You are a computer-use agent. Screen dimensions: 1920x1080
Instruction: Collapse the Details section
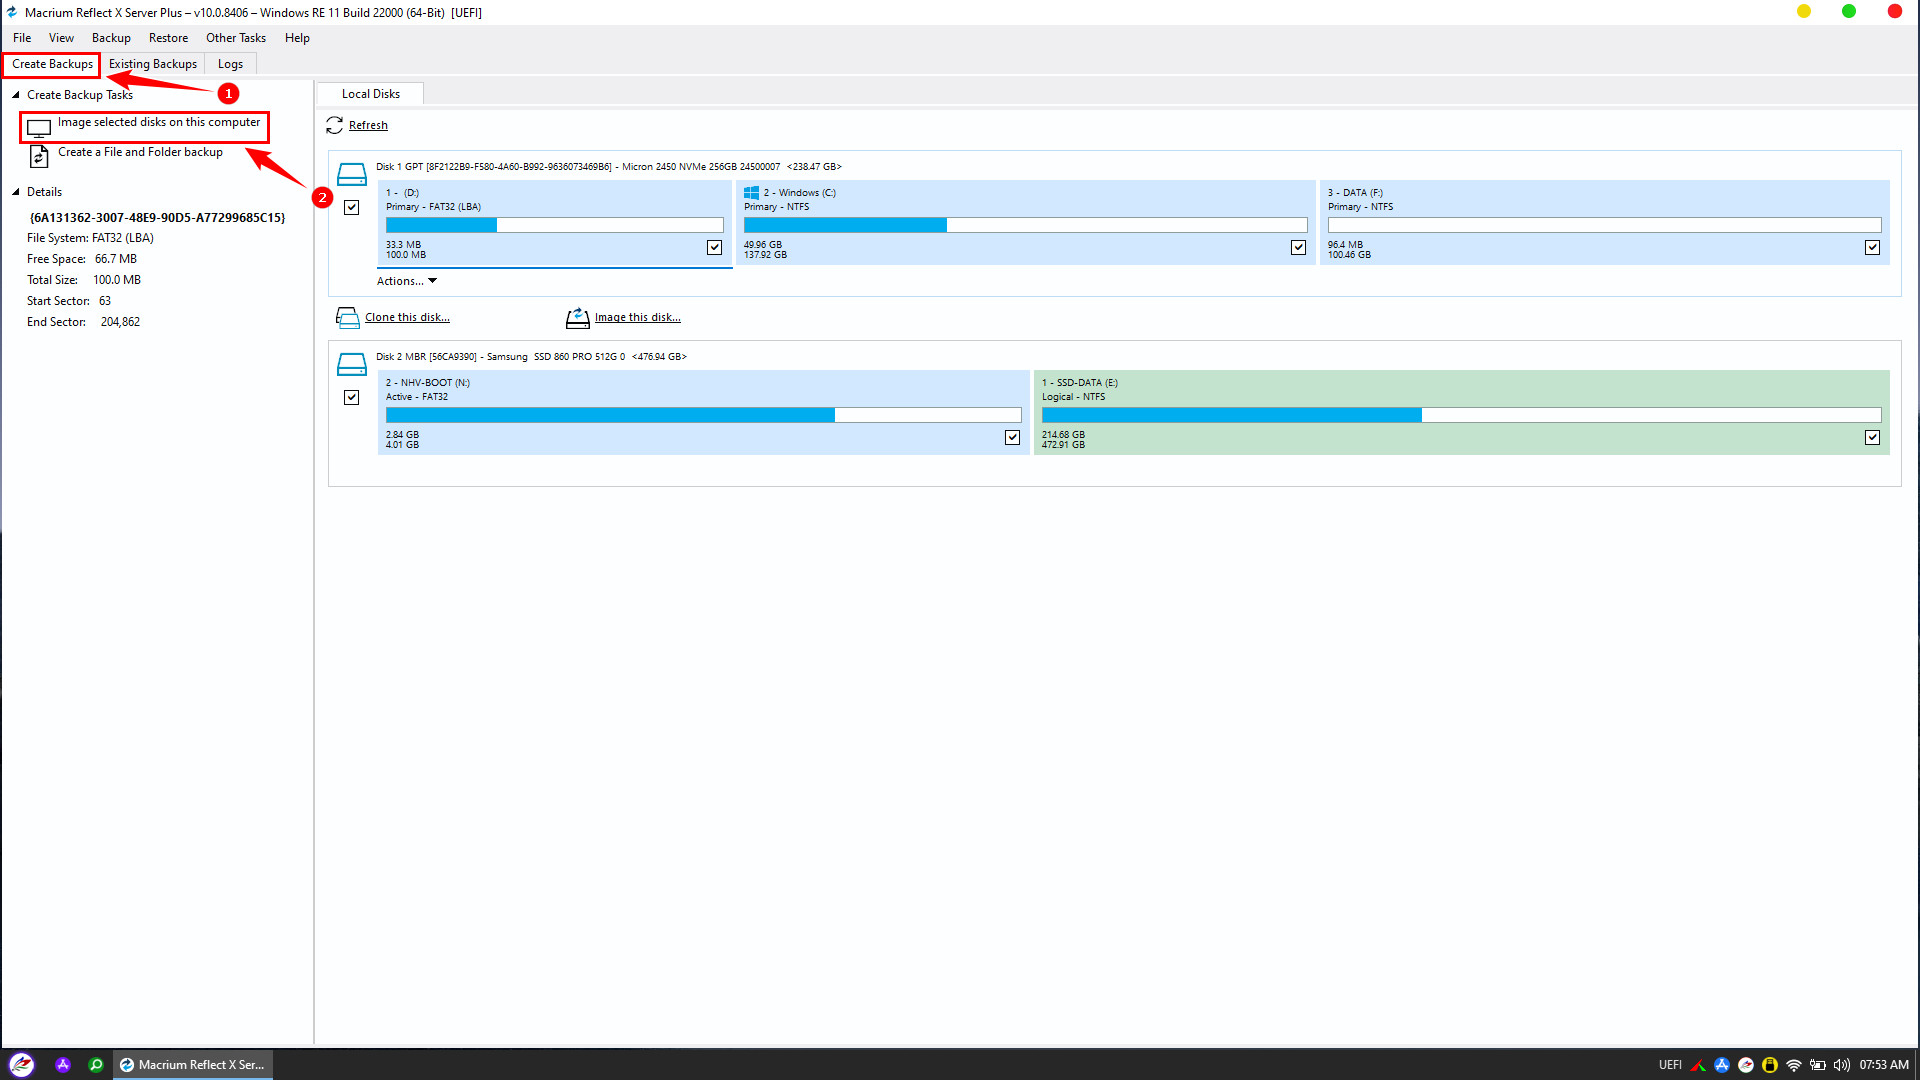tap(16, 192)
